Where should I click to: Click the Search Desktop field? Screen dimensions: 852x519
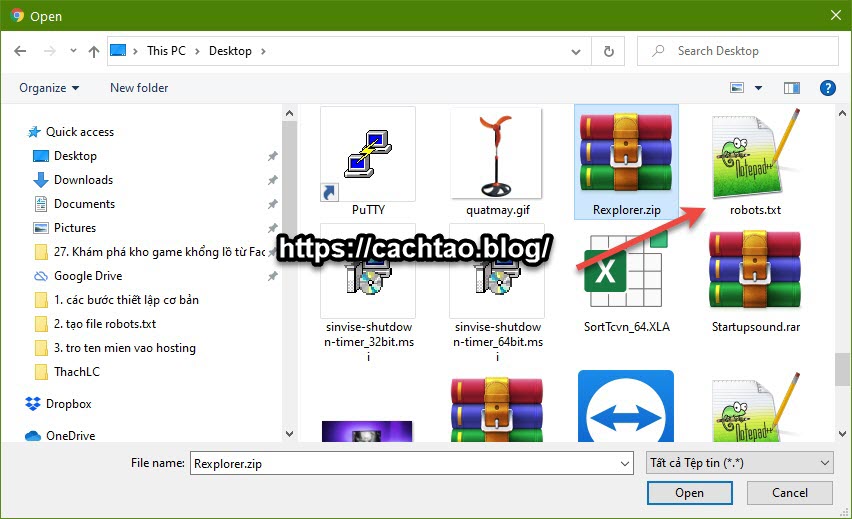[738, 51]
